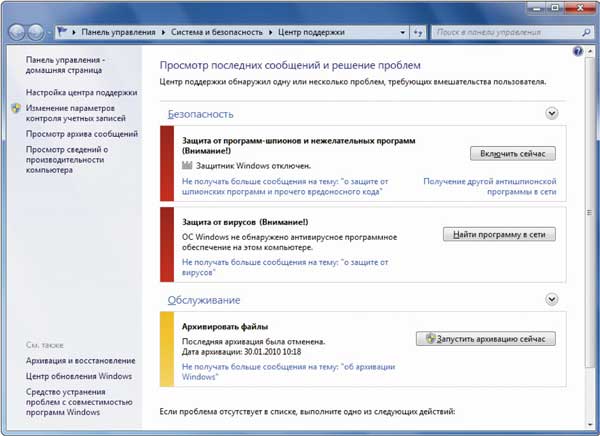Open Панель управления - домашняя страница link
Viewport: 600px width, 436px height.
point(65,65)
